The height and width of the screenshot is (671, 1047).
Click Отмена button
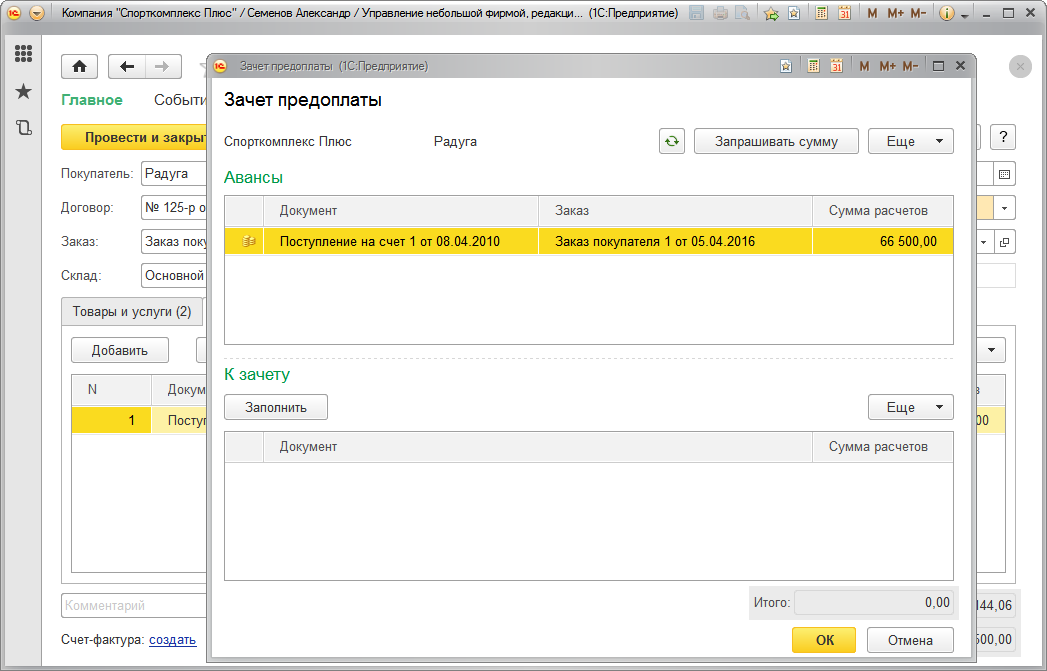pos(910,640)
